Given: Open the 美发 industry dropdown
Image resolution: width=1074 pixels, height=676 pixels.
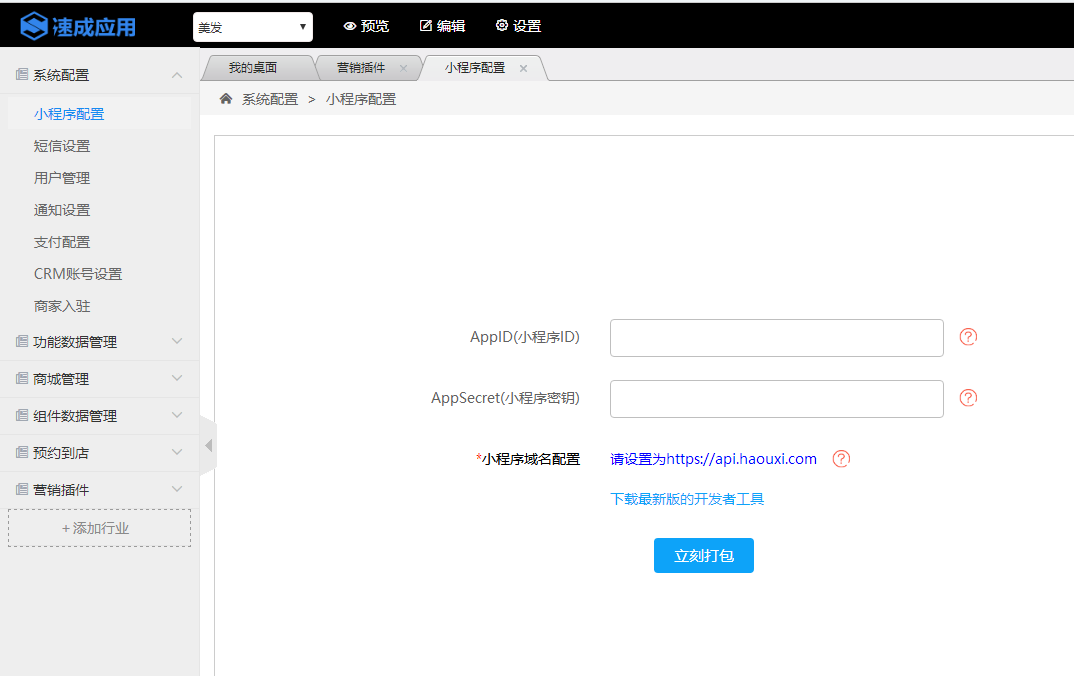Looking at the screenshot, I should click(253, 27).
